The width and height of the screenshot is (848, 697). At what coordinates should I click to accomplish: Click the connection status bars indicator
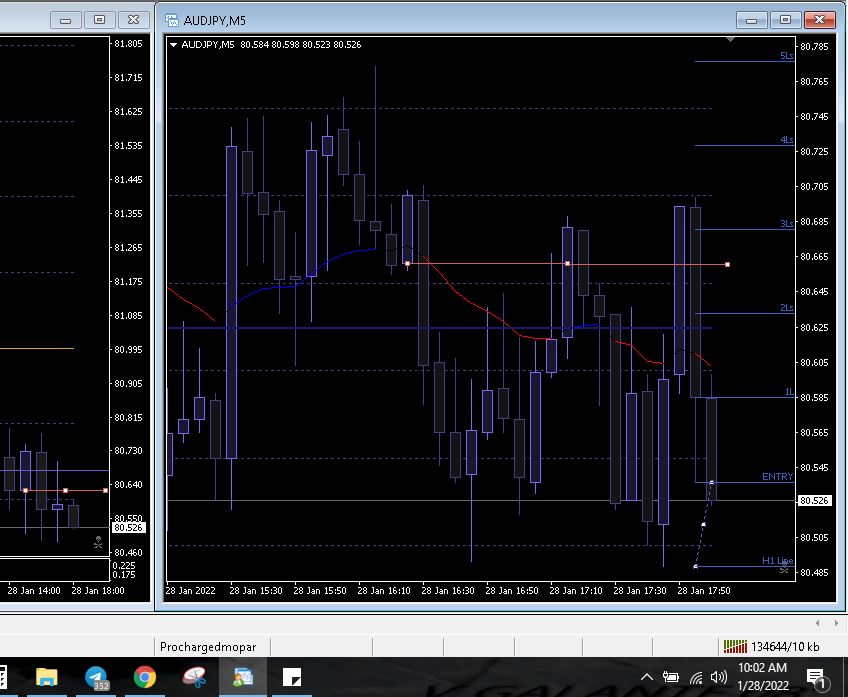click(x=735, y=646)
